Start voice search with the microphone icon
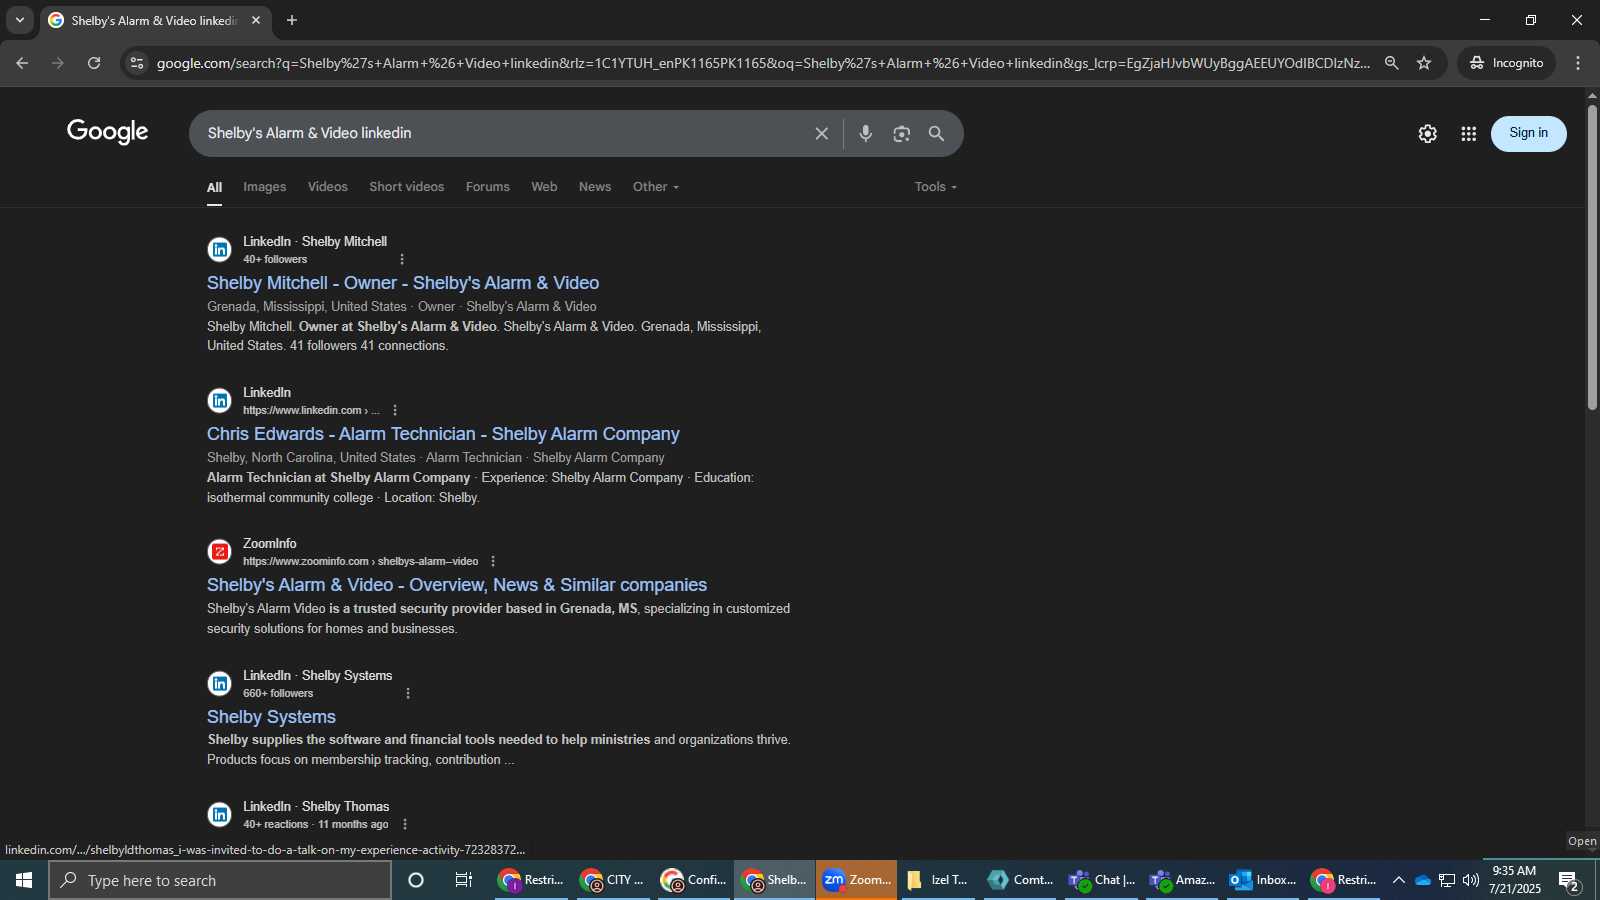The width and height of the screenshot is (1600, 900). [866, 134]
